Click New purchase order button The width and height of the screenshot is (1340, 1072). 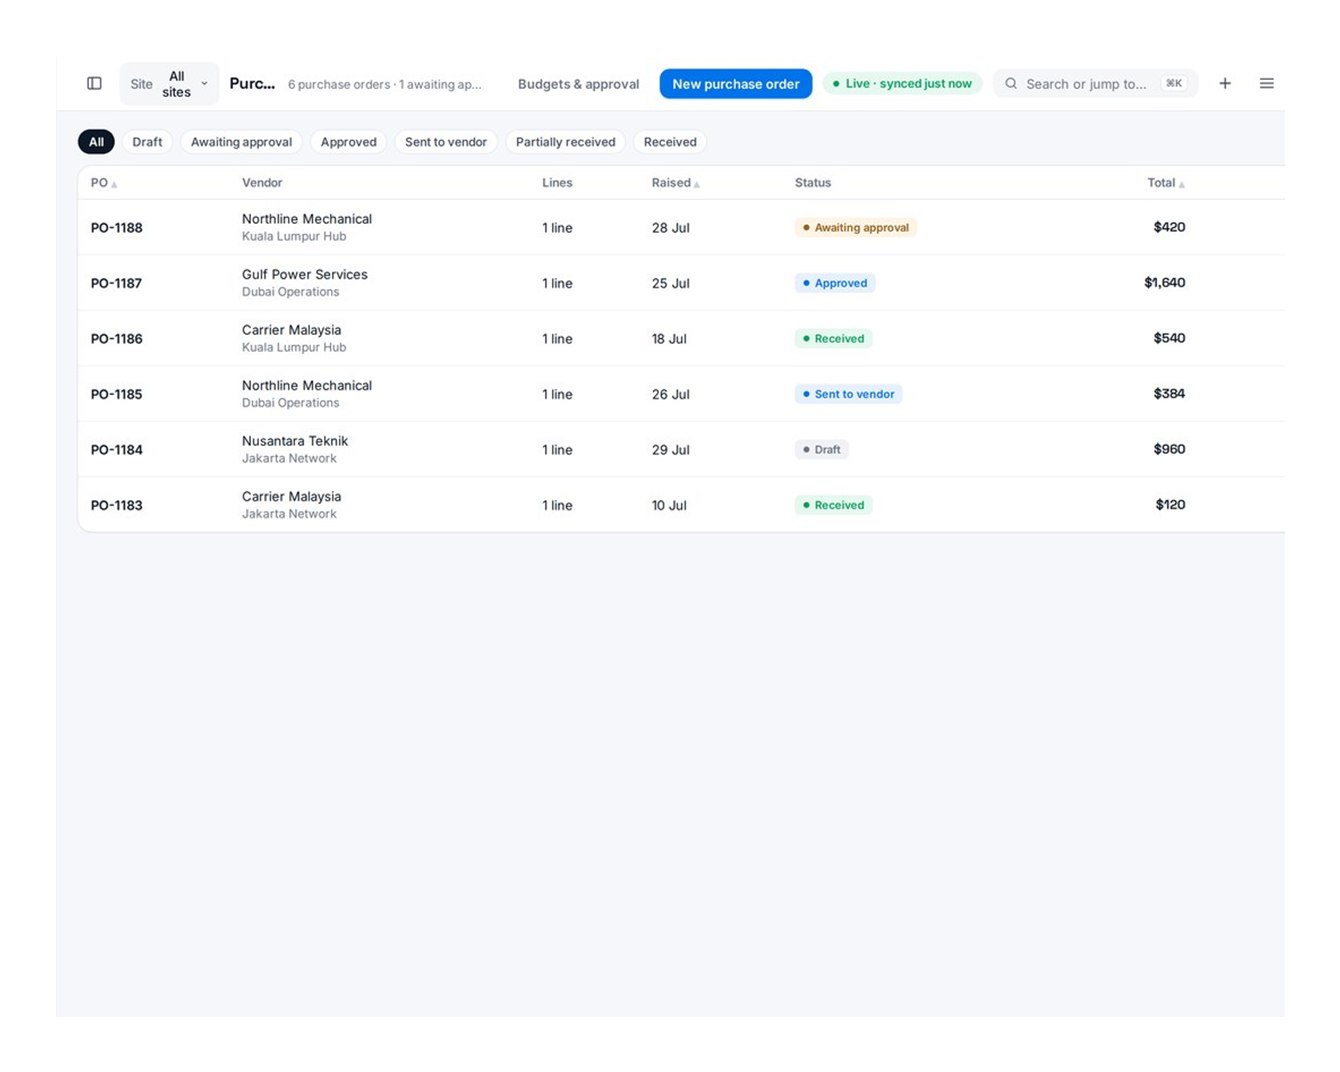click(x=736, y=84)
